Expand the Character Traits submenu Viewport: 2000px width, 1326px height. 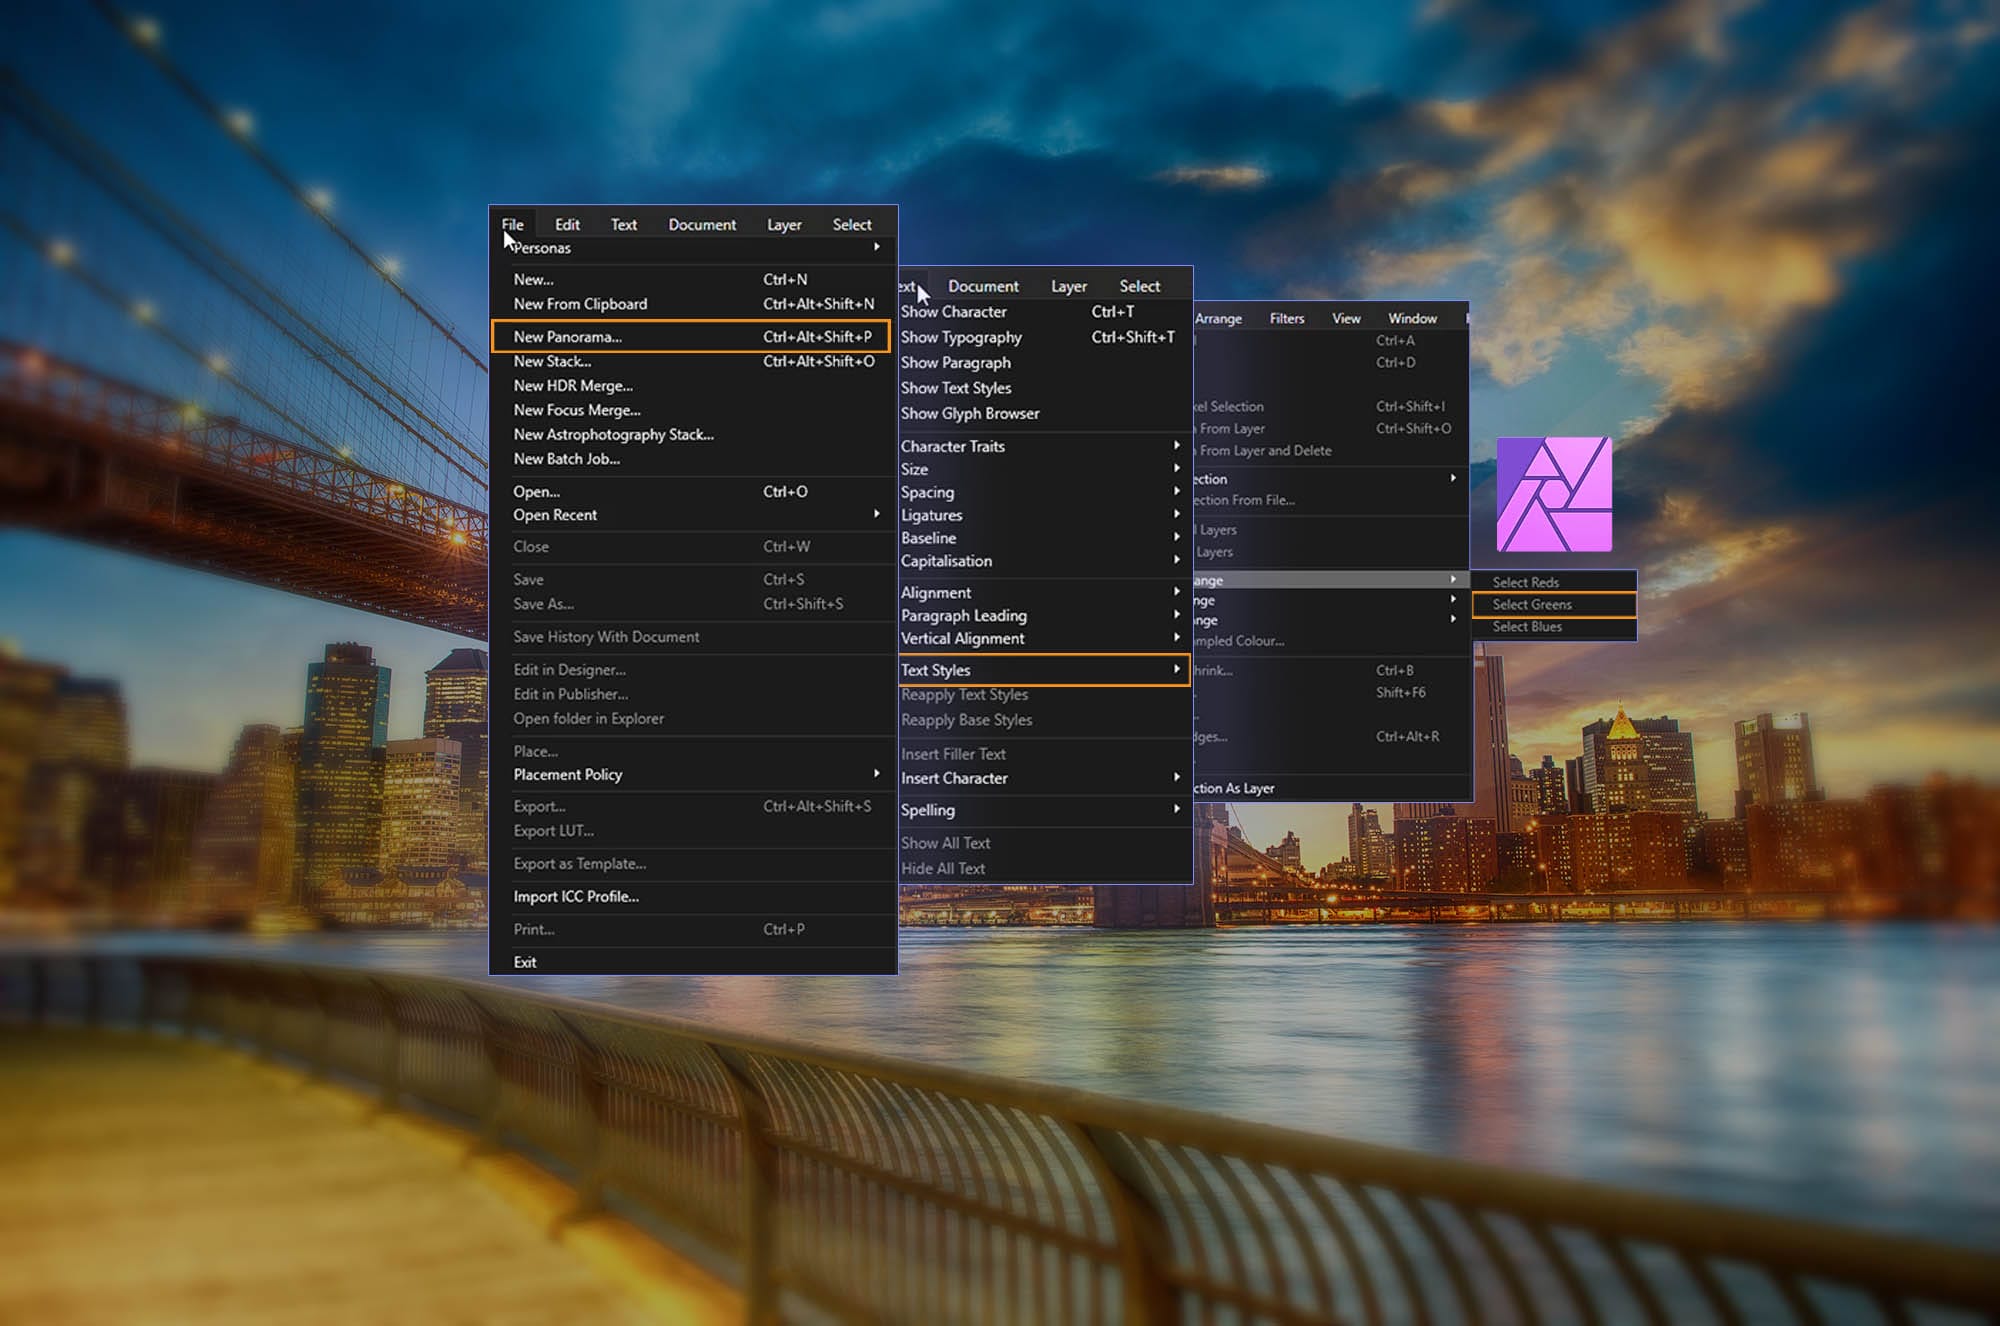point(952,446)
